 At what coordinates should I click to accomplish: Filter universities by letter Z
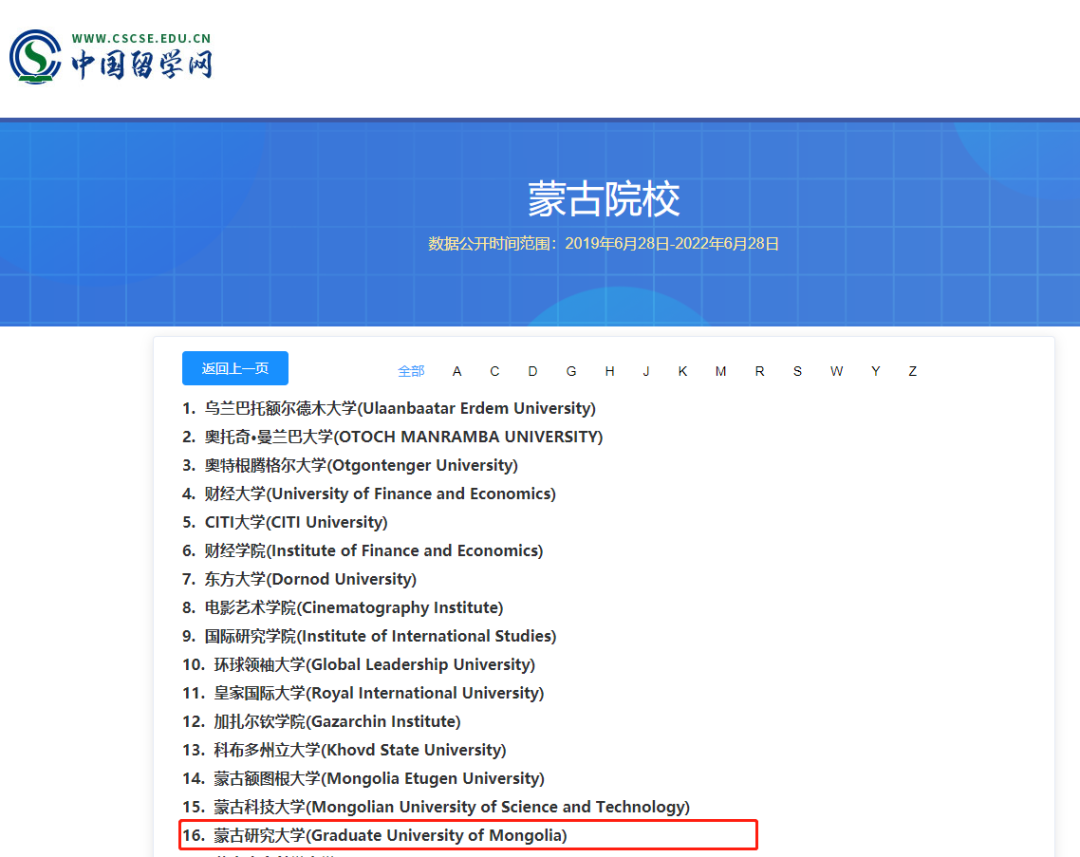(x=913, y=371)
